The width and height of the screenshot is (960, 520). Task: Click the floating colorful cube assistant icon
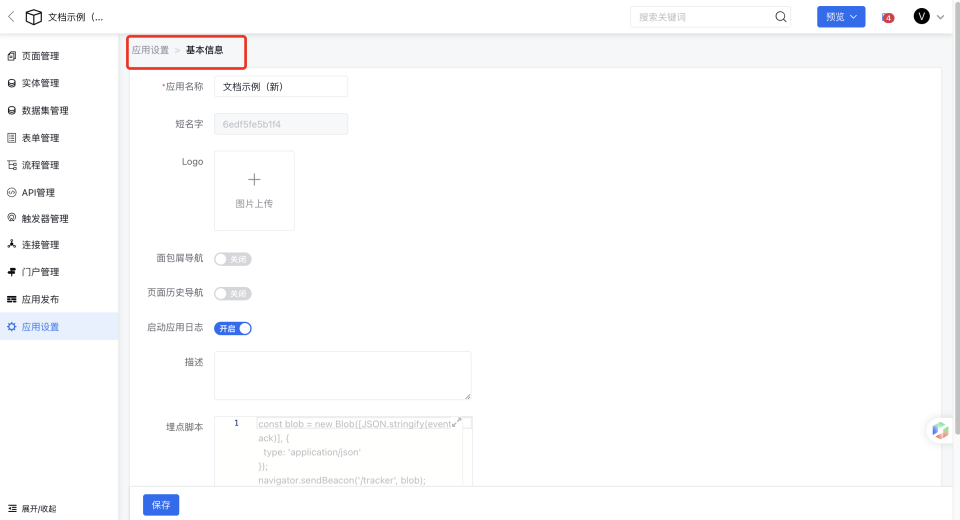point(940,430)
